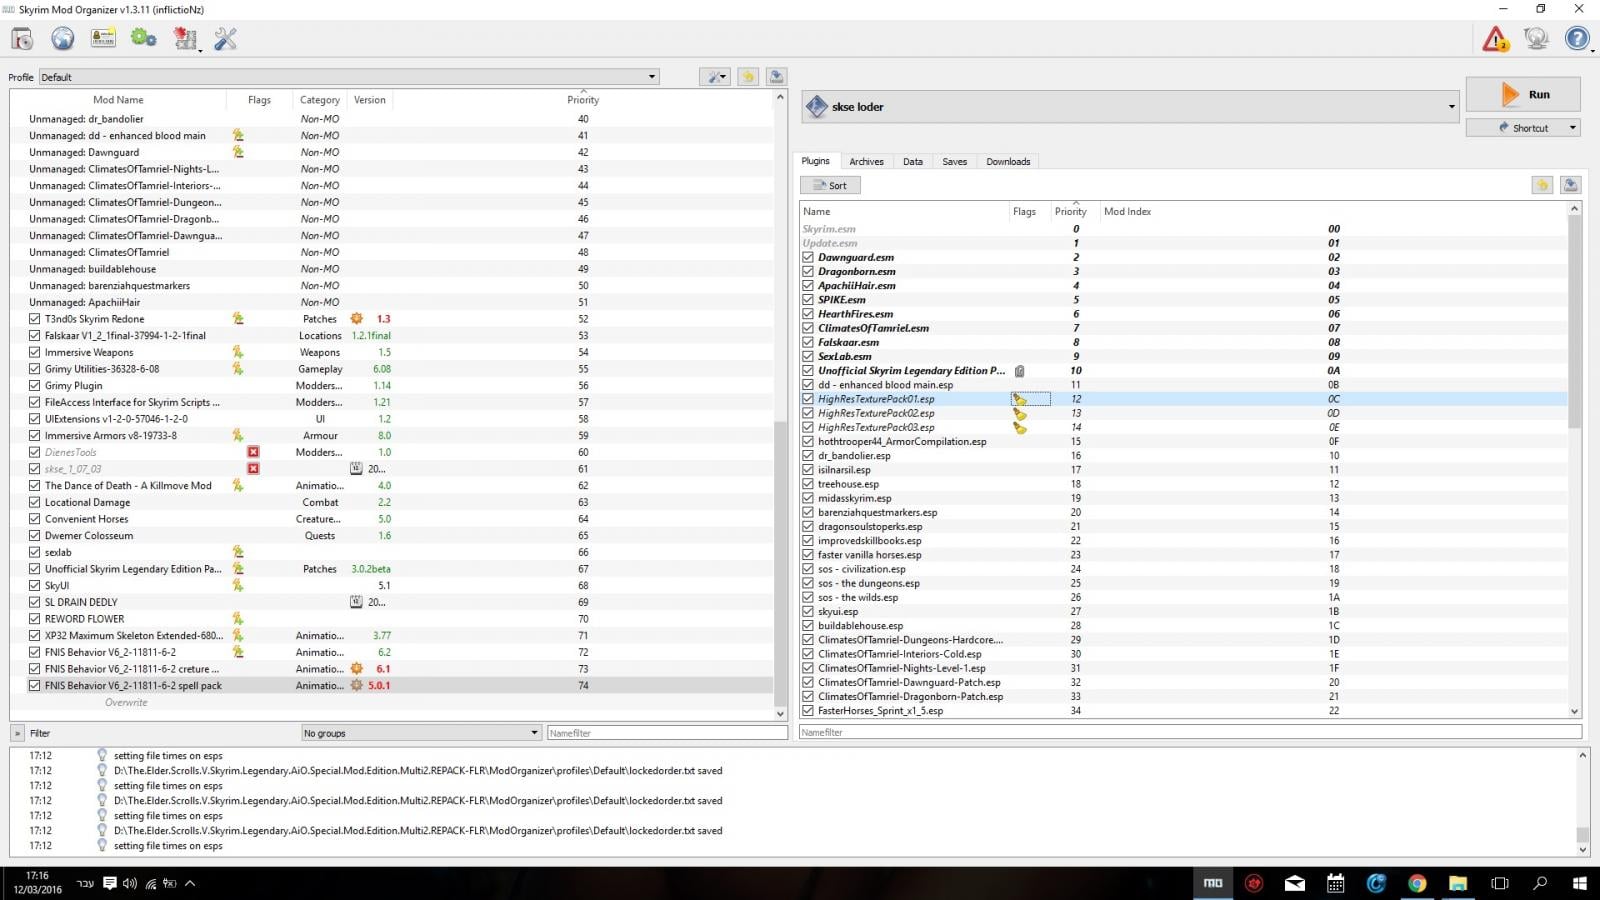Toggle the SexLab.esm plugin checkbox
The height and width of the screenshot is (900, 1600).
click(808, 356)
